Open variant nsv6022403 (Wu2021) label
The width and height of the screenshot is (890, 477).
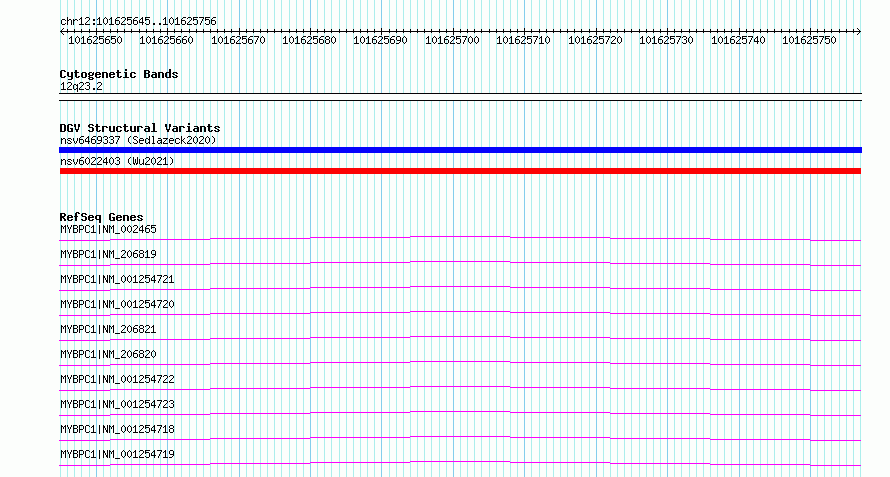point(117,161)
